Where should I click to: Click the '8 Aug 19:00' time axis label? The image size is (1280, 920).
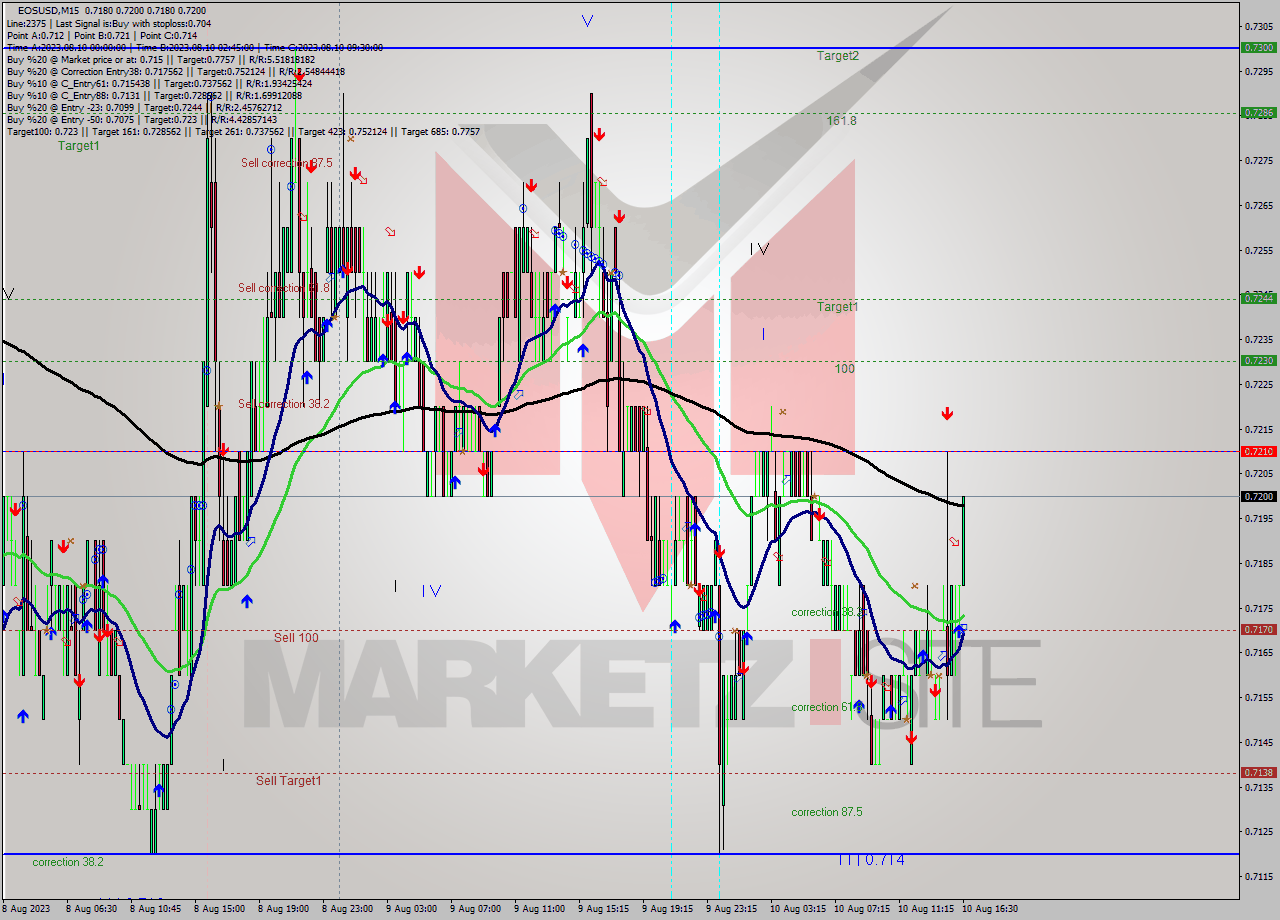[283, 909]
